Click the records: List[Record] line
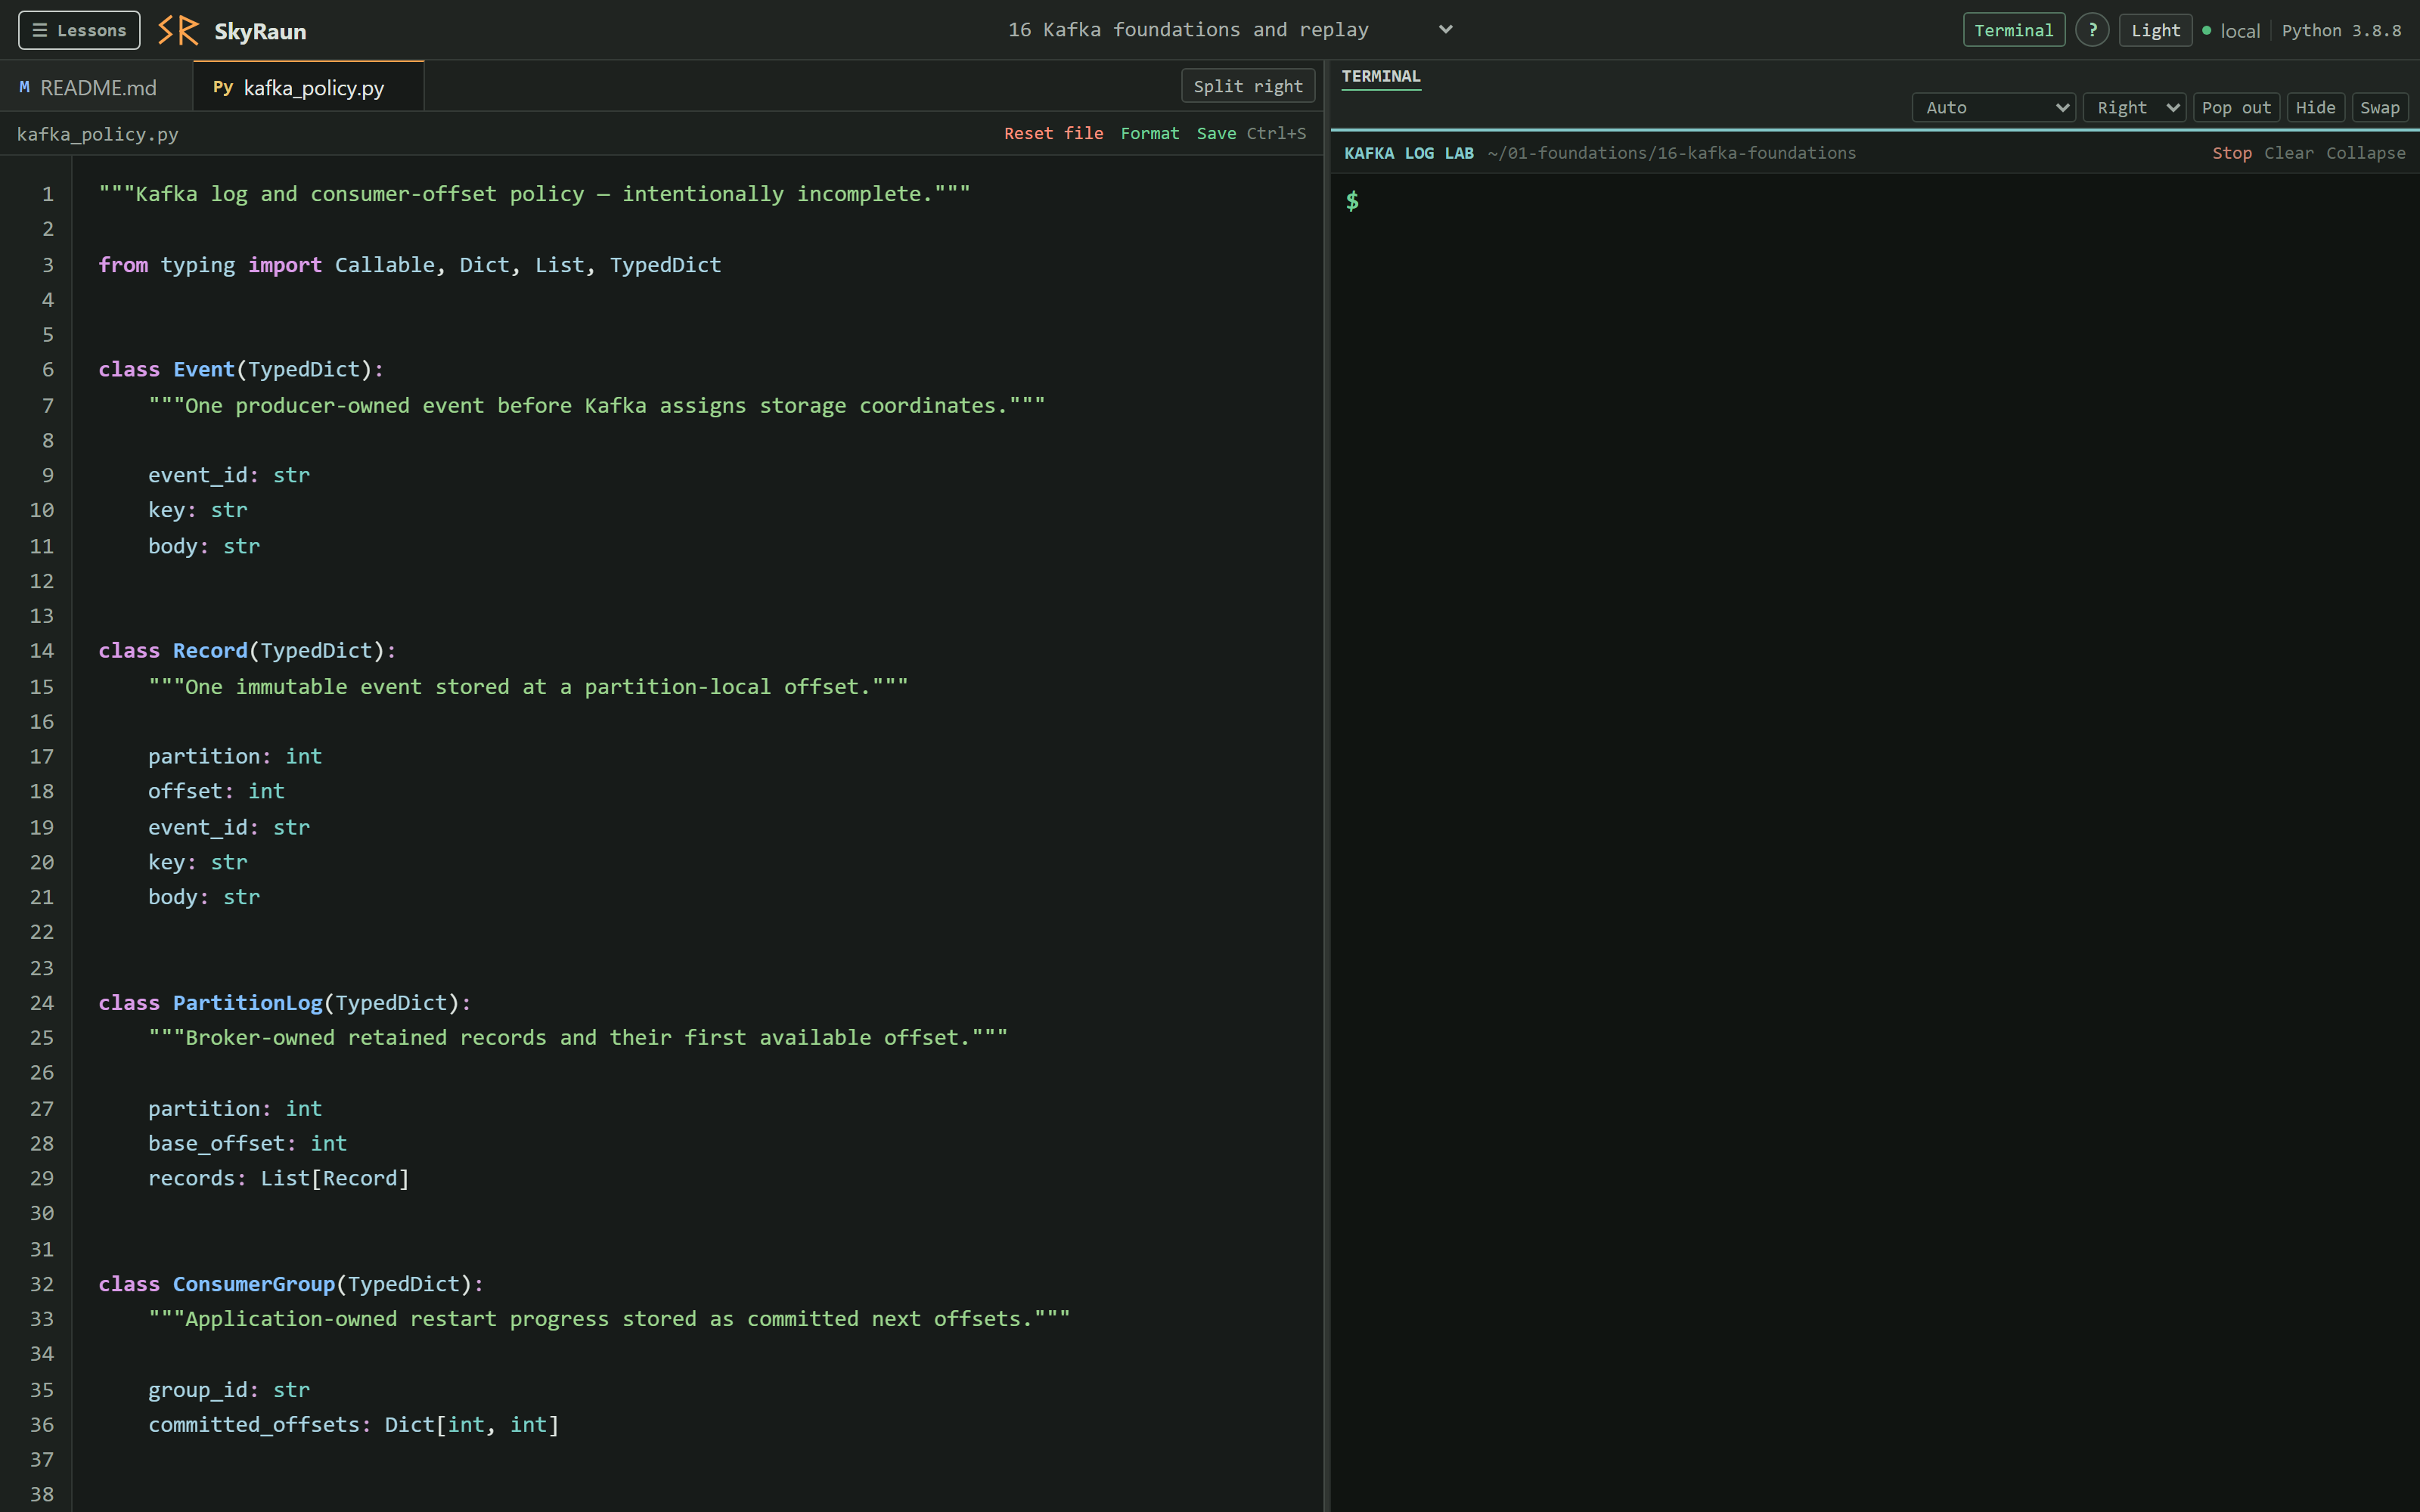Image resolution: width=2420 pixels, height=1512 pixels. 278,1178
